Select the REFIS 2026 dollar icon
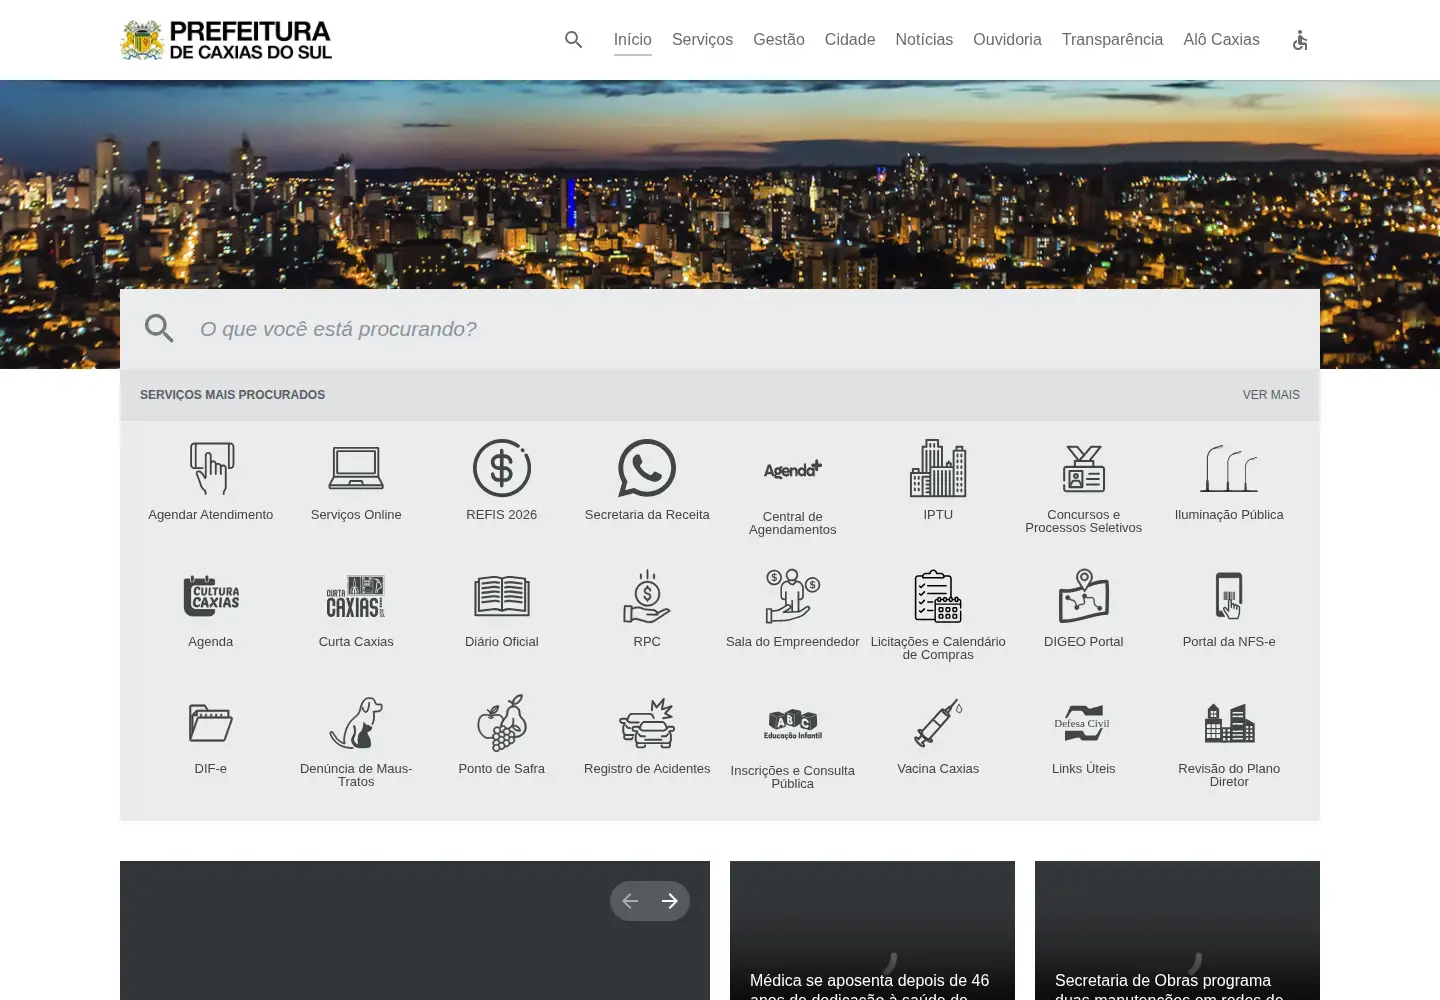1440x1000 pixels. (502, 468)
